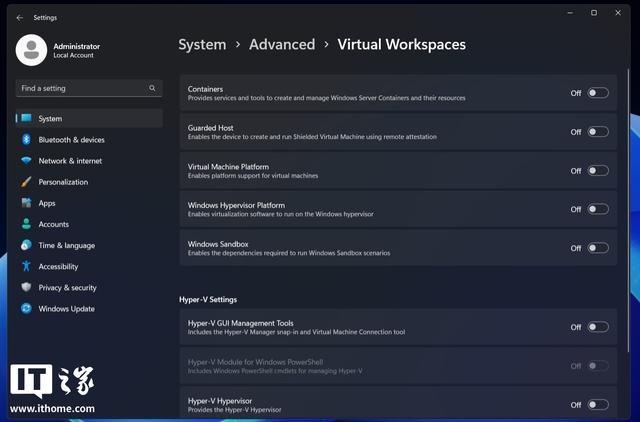640x422 pixels.
Task: Click the search magnifier icon
Action: tap(152, 88)
